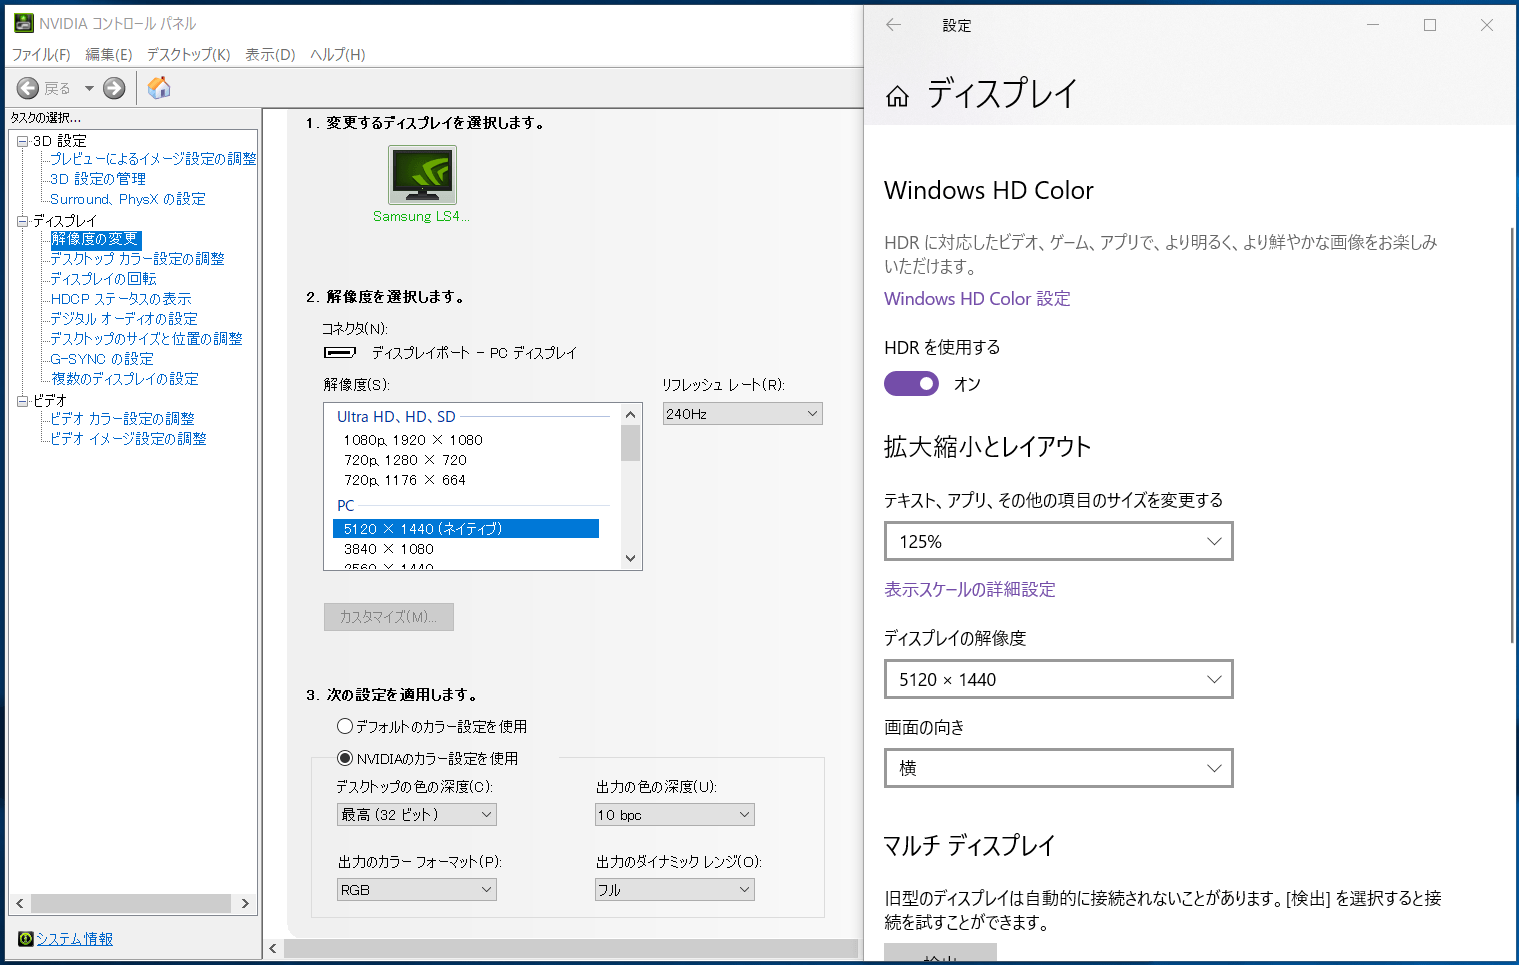This screenshot has width=1519, height=965.
Task: Open 表示スケールの詳細設定 link
Action: 969,590
